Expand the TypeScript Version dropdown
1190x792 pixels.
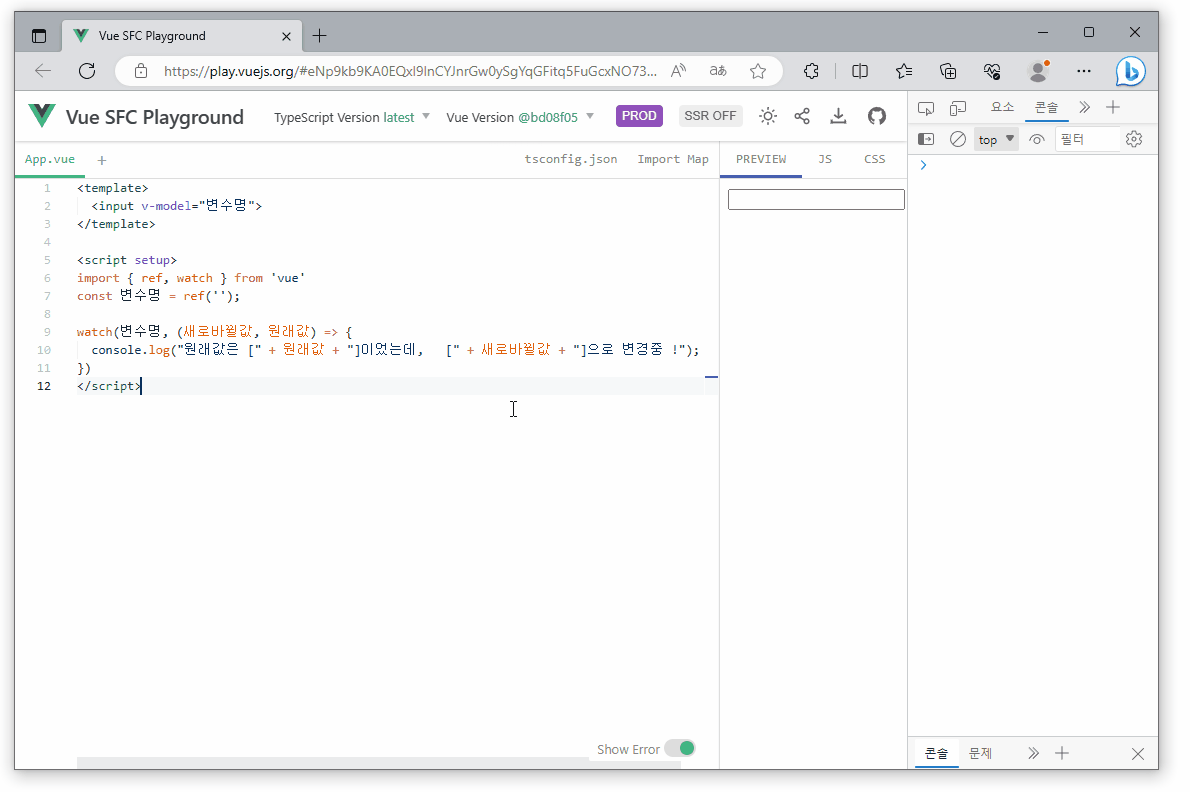[351, 117]
